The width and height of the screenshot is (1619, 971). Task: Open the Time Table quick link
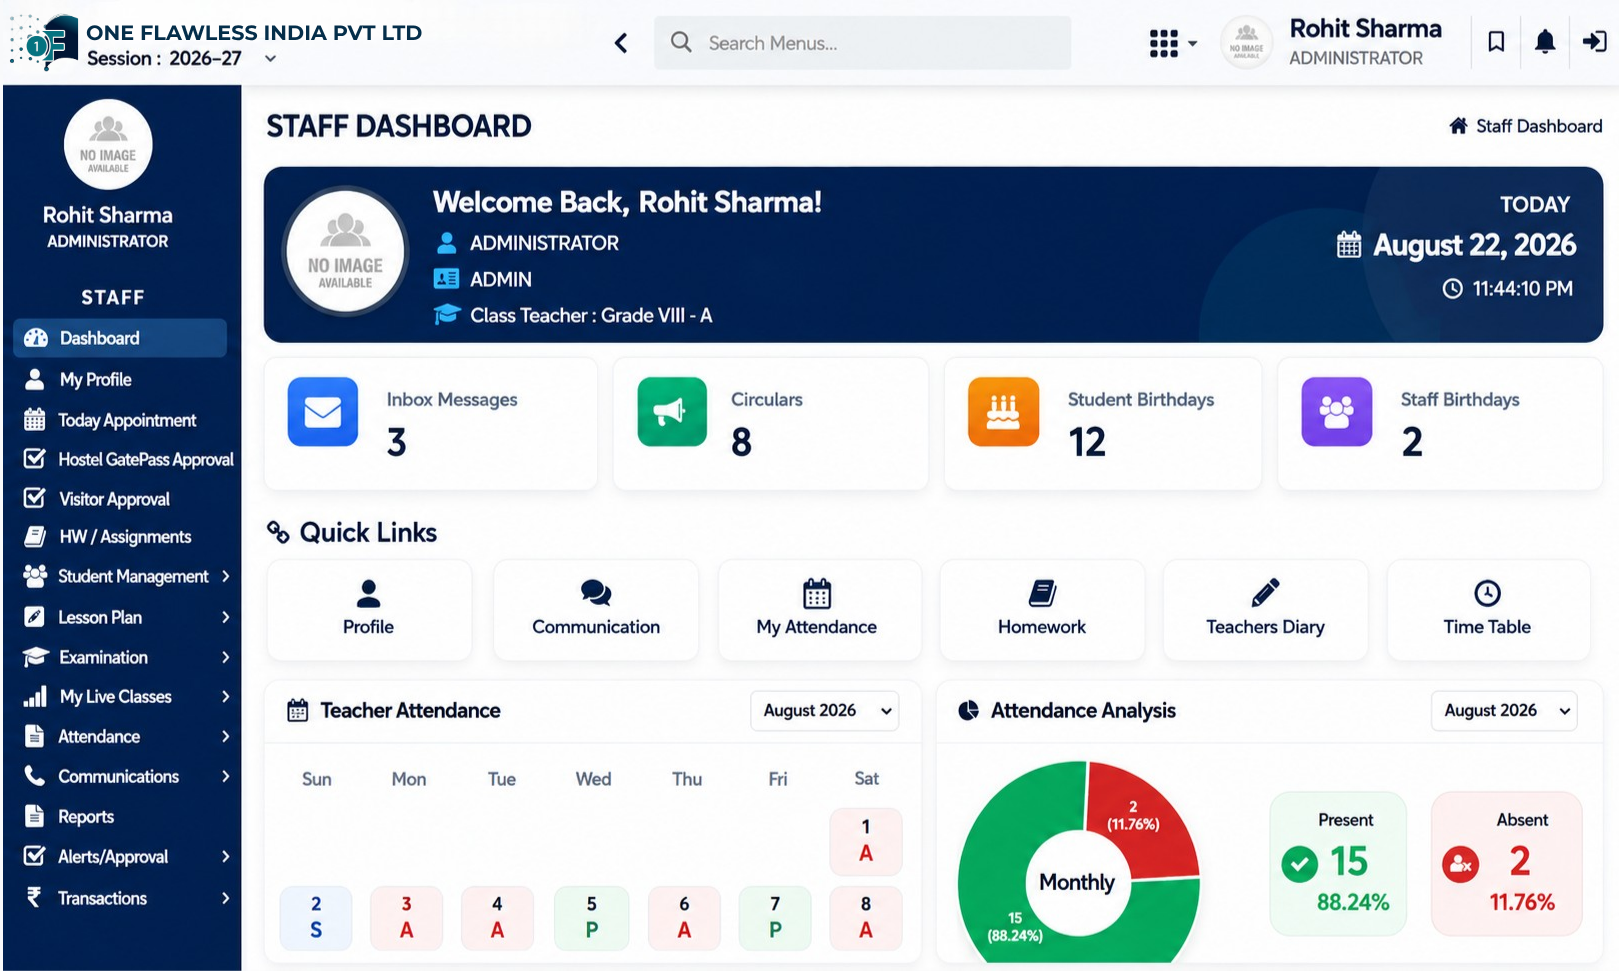[x=1488, y=609]
